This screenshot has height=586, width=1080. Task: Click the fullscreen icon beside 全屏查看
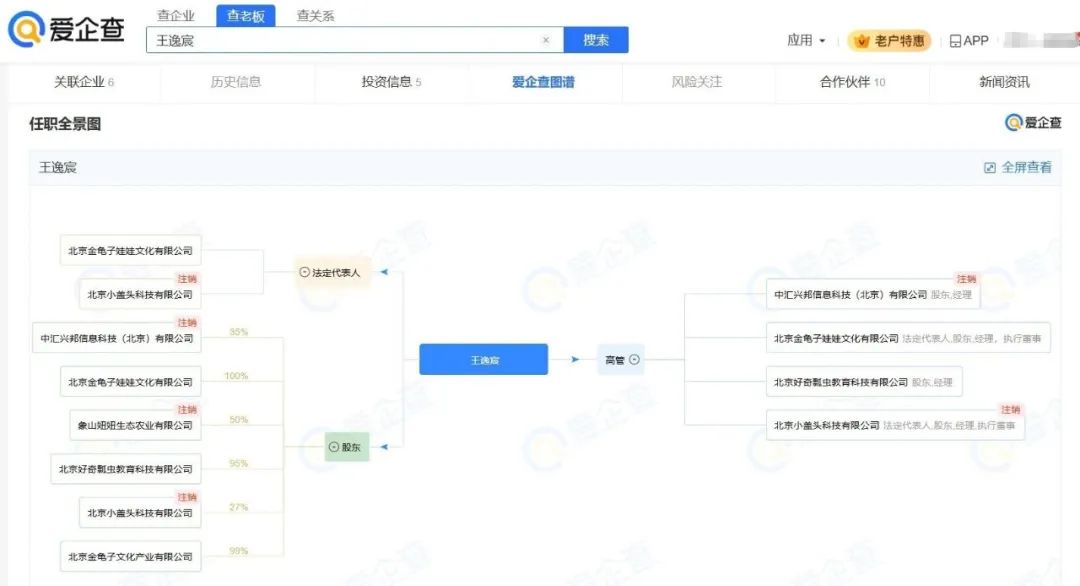(990, 167)
